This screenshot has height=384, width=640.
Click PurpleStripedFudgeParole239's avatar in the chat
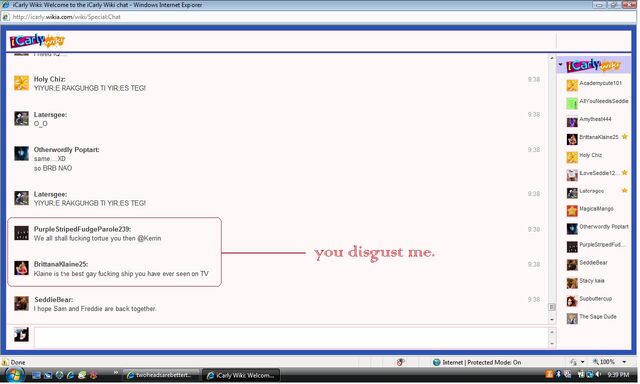coord(21,233)
